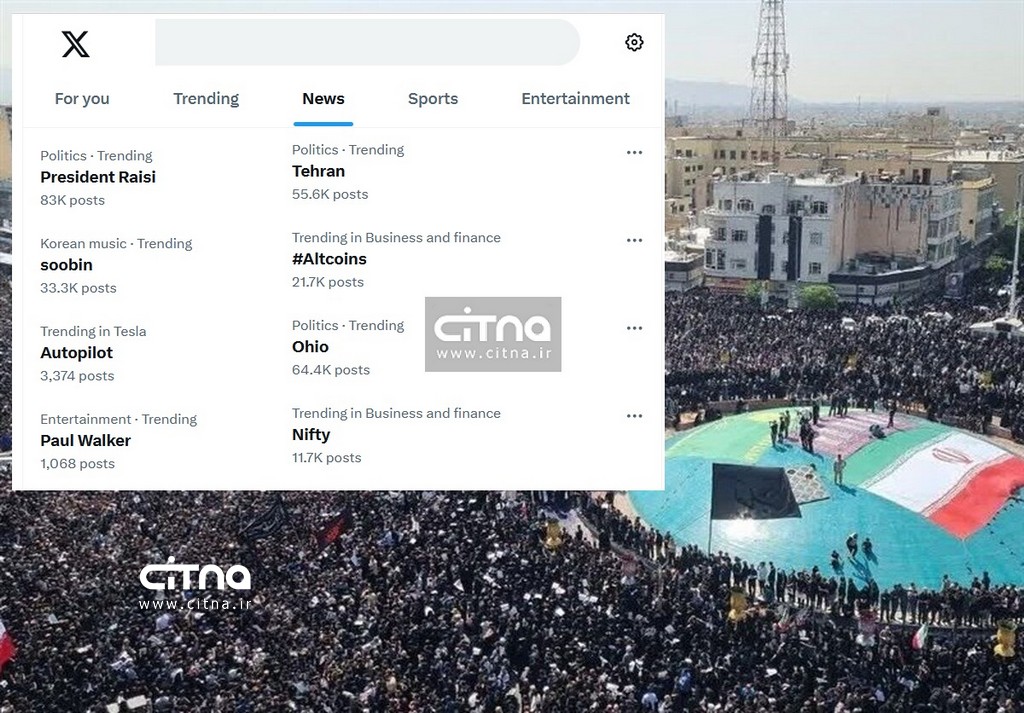The image size is (1024, 713).
Task: Open more options for Nifty trend
Action: [x=634, y=416]
